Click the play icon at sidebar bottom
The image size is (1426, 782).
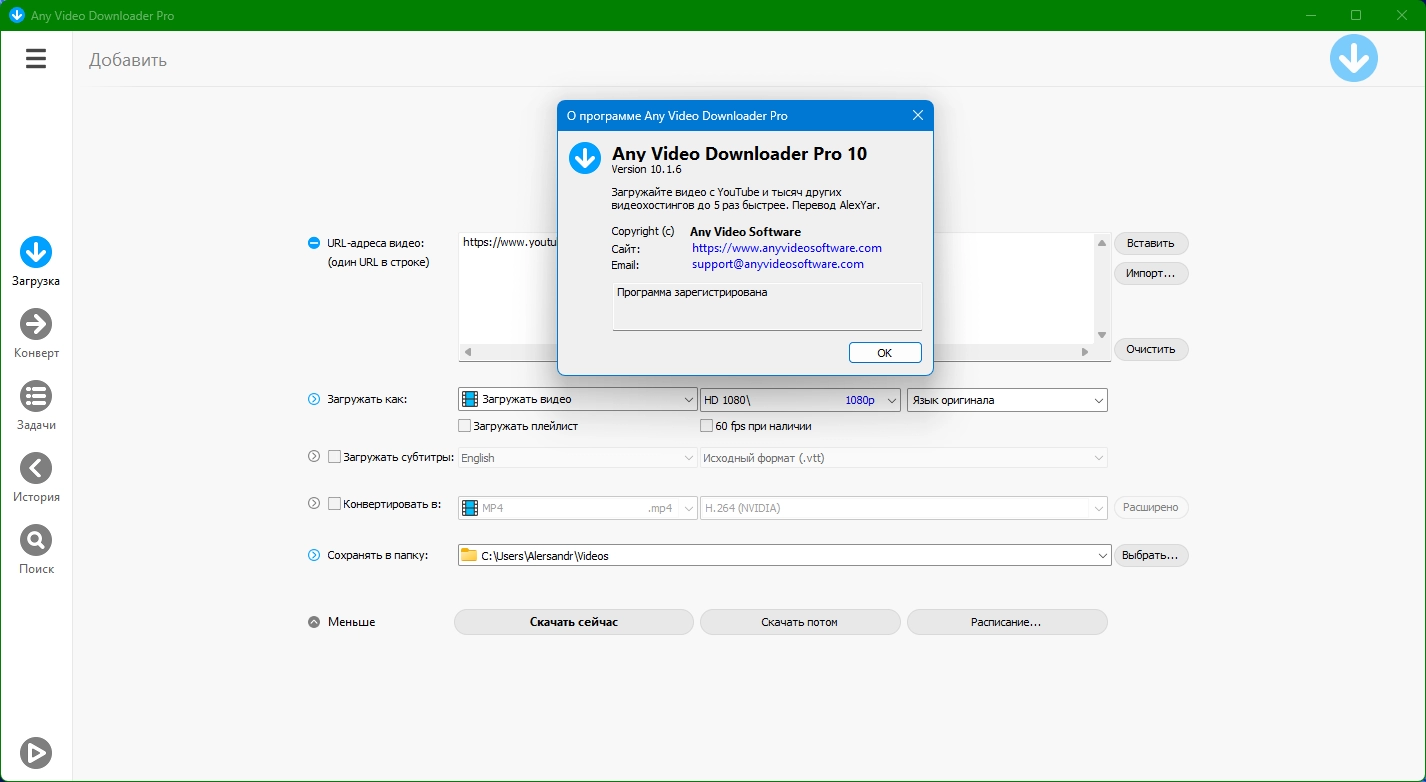(x=36, y=752)
